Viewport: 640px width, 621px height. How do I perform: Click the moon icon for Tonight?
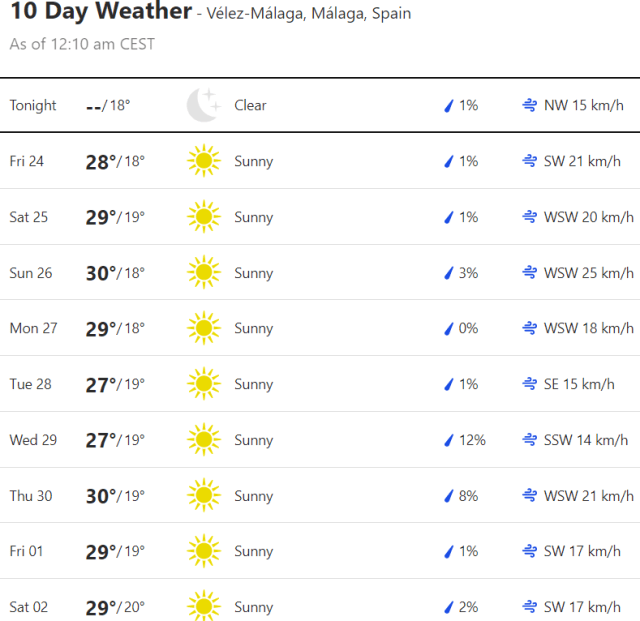203,105
